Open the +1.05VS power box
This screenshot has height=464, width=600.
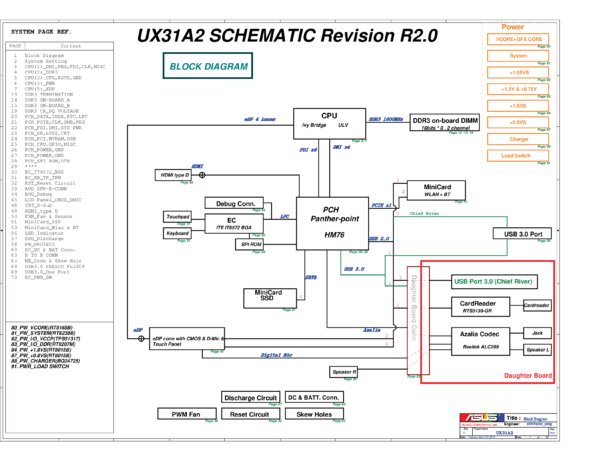[x=518, y=72]
